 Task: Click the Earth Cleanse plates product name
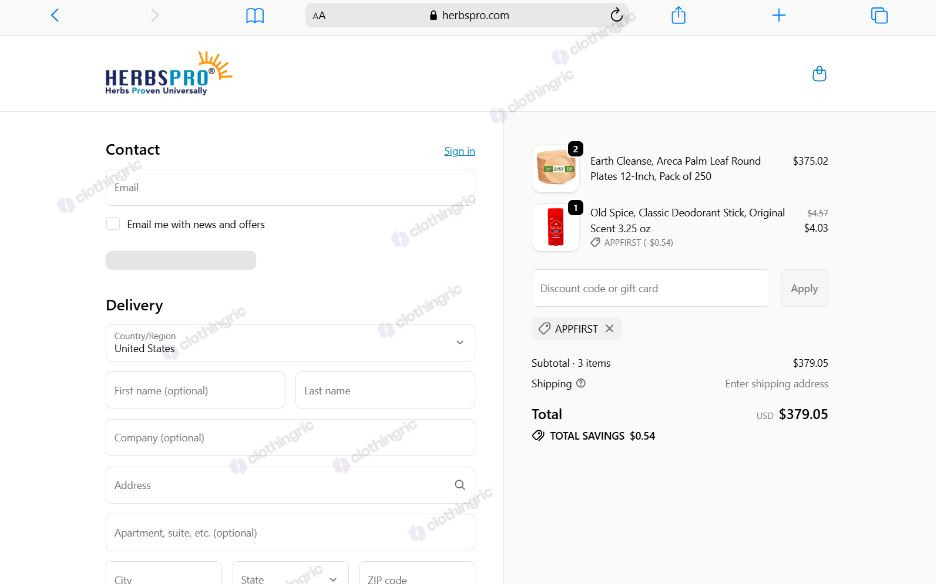(x=675, y=168)
